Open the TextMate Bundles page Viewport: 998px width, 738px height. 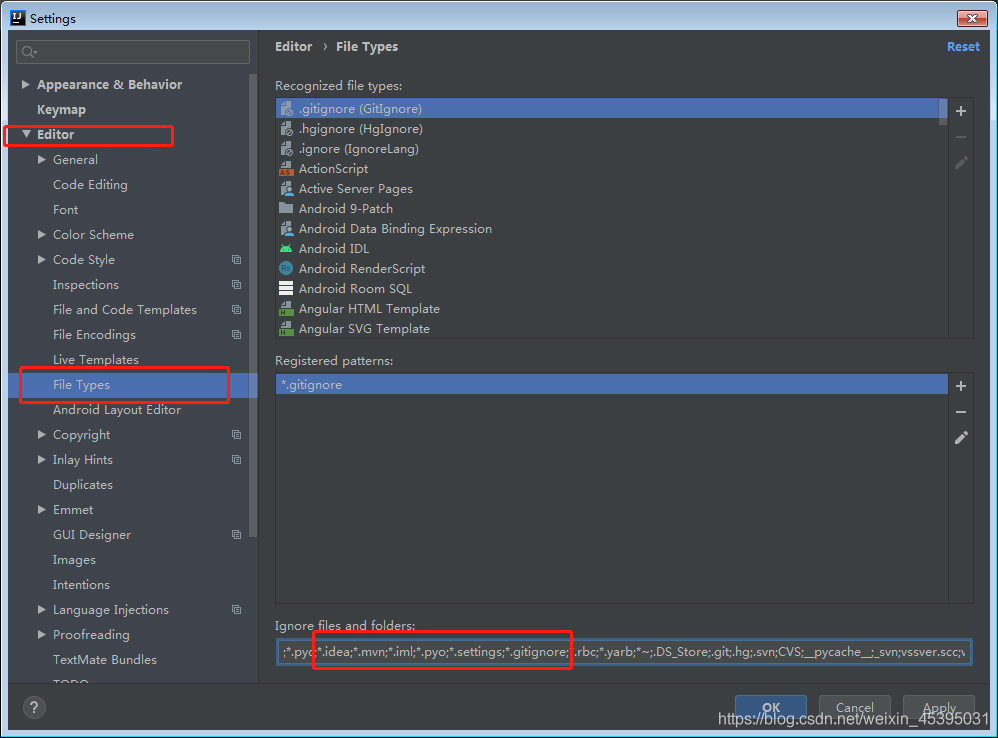[x=105, y=660]
